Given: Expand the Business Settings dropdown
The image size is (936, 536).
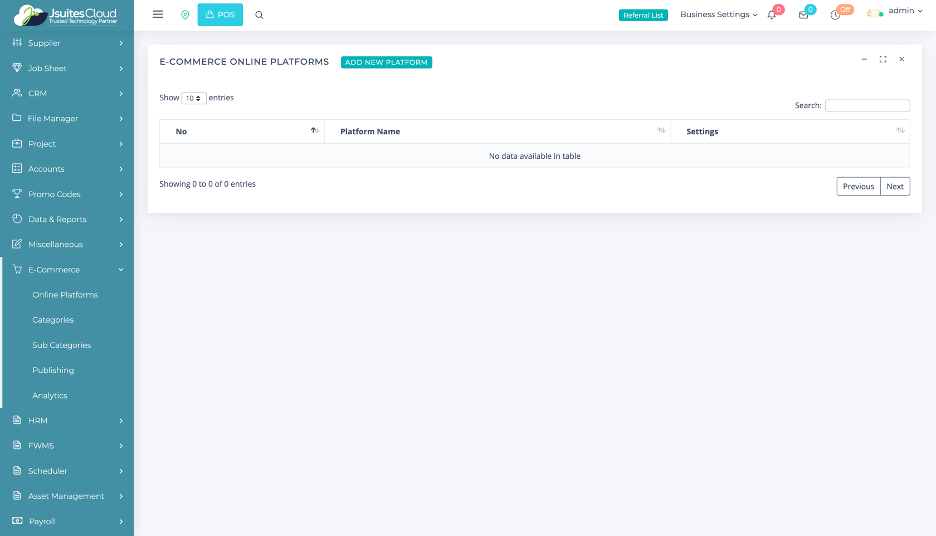Looking at the screenshot, I should pyautogui.click(x=718, y=15).
